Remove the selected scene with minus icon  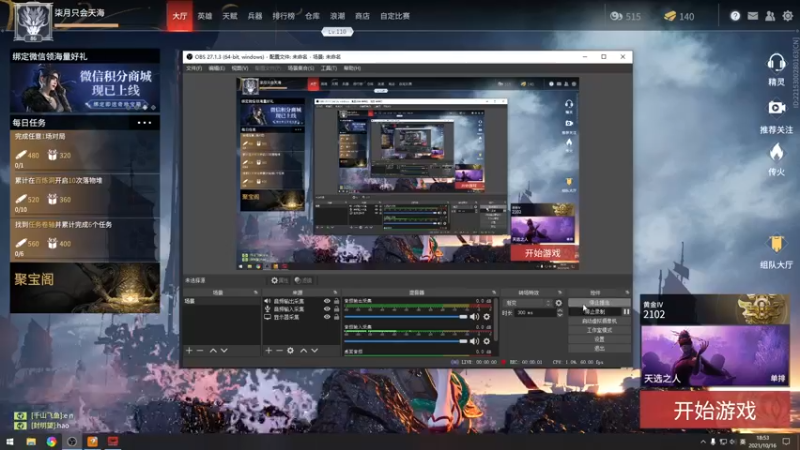pyautogui.click(x=200, y=351)
